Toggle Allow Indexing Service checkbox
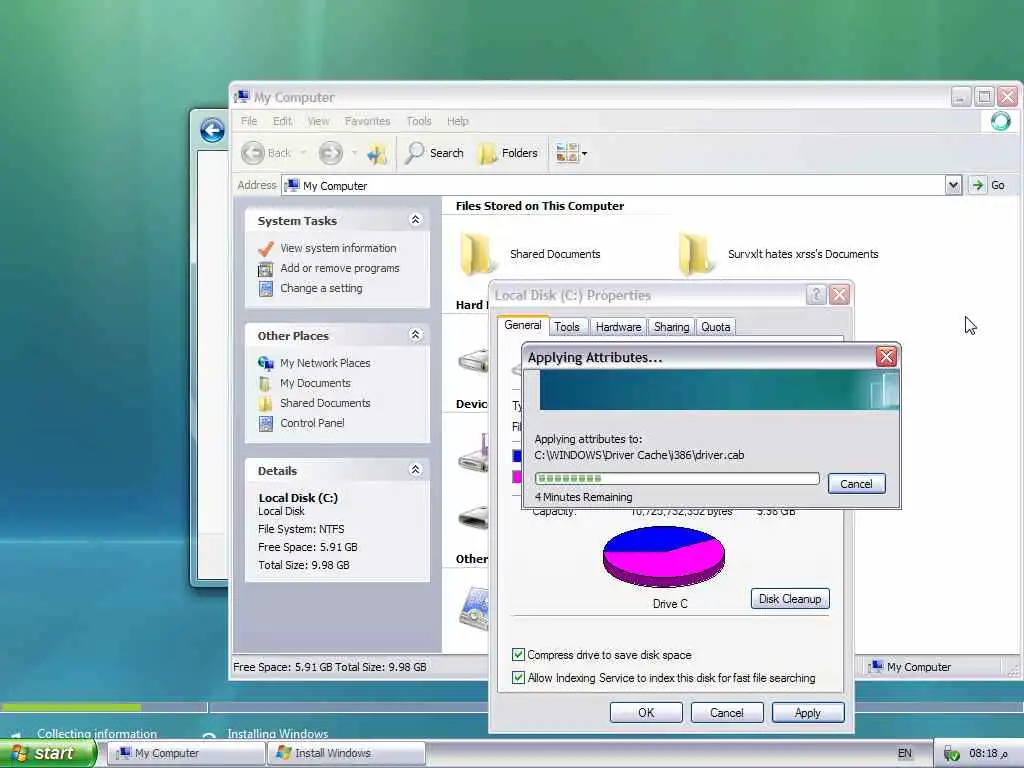This screenshot has width=1024, height=768. (x=519, y=678)
